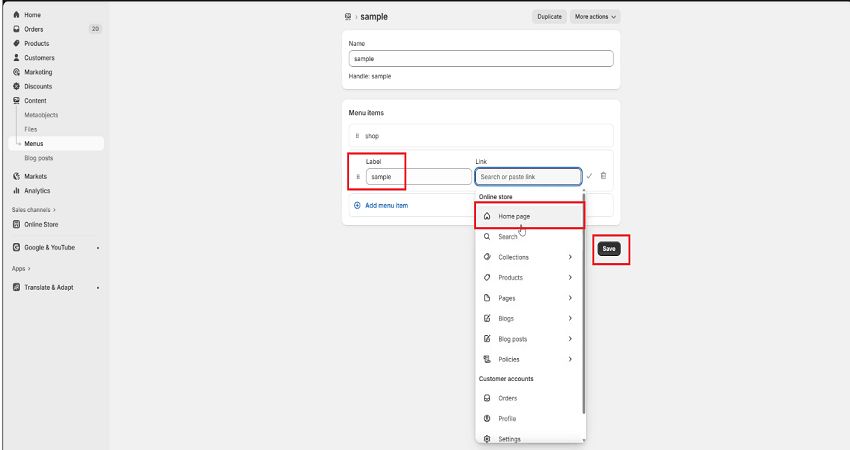Expand Blog posts submenu chevron in dropdown
This screenshot has height=450, width=850.
570,339
